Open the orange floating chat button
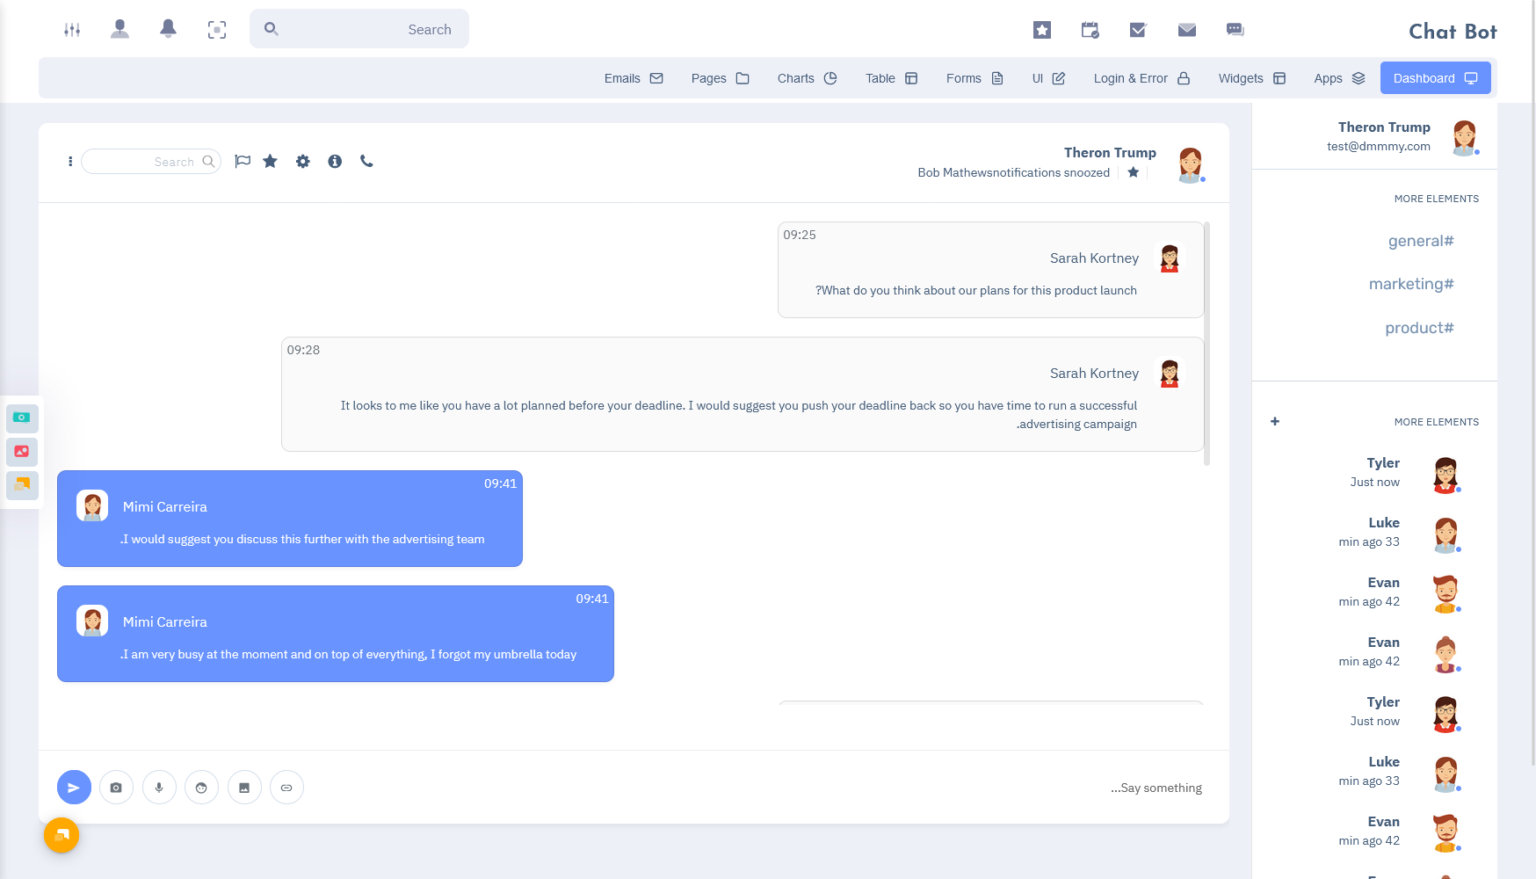 coord(61,835)
